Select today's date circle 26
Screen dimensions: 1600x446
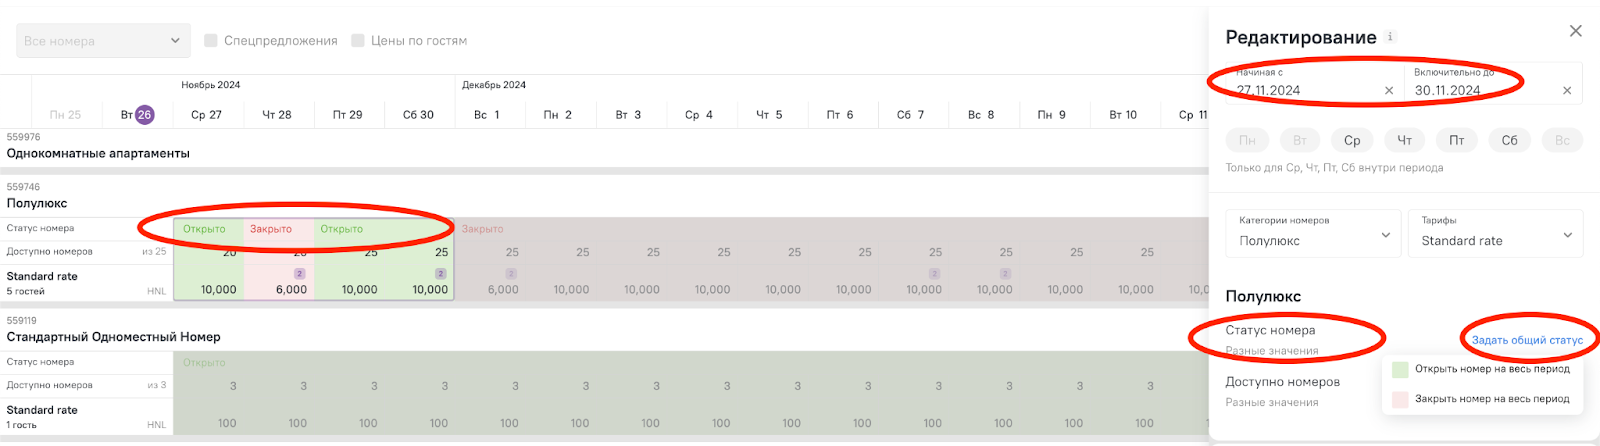[x=144, y=114]
